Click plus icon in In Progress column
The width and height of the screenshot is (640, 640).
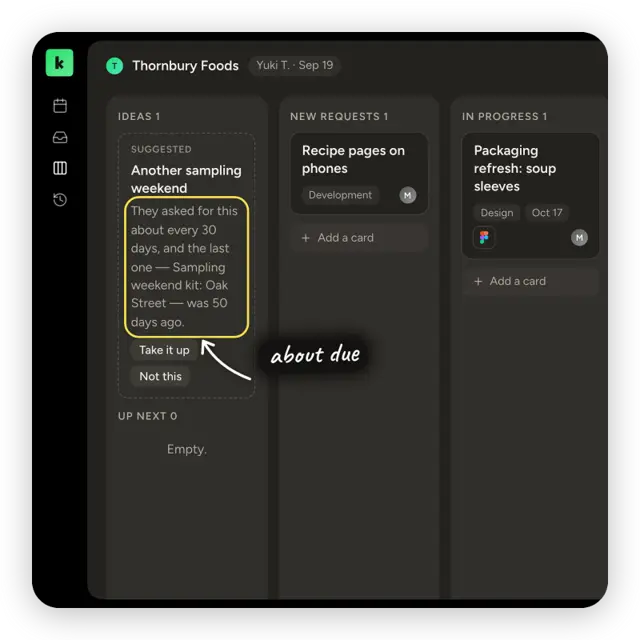[478, 281]
